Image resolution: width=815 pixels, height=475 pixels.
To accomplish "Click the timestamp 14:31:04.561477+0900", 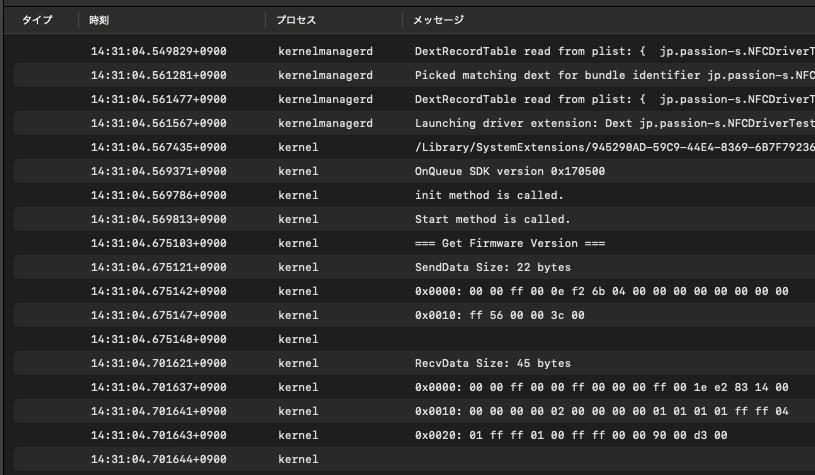I will point(158,99).
